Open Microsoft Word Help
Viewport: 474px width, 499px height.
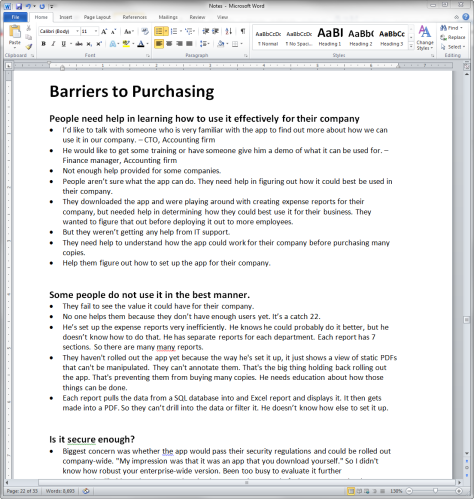(466, 17)
